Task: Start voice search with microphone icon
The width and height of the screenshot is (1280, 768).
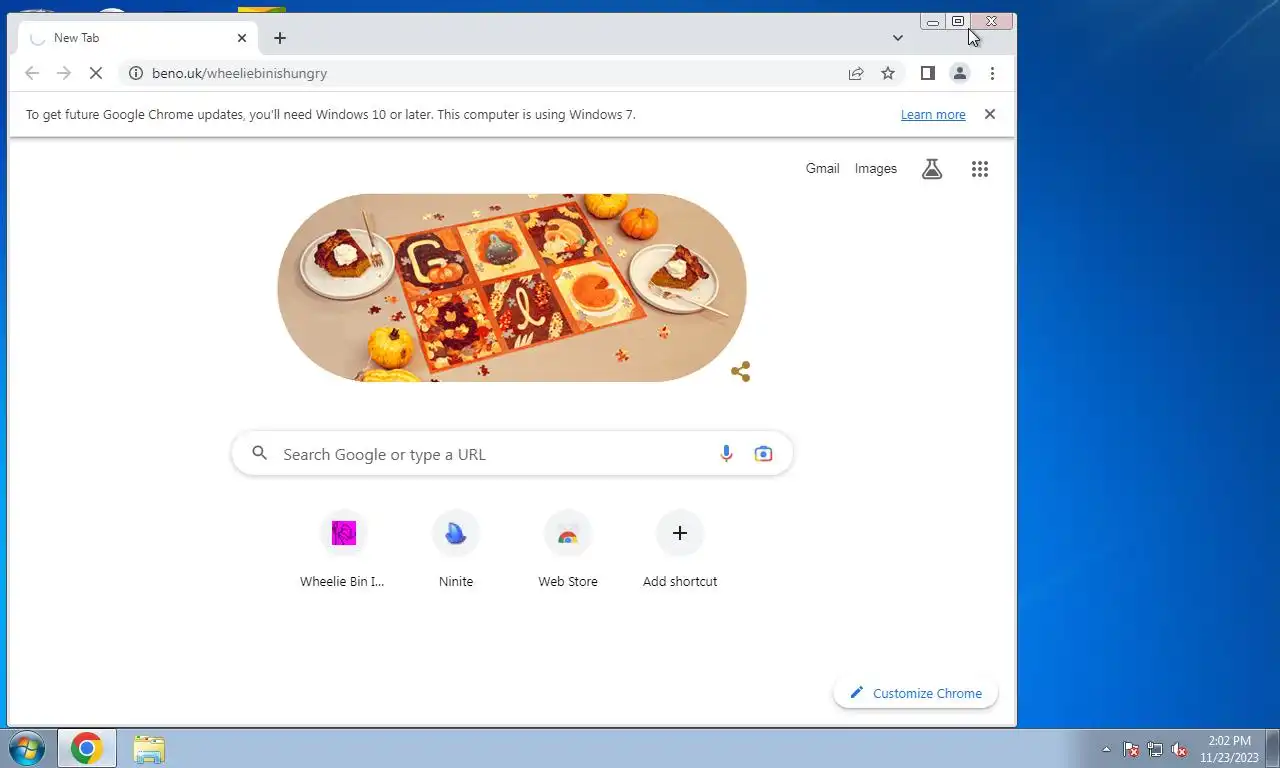Action: click(727, 454)
